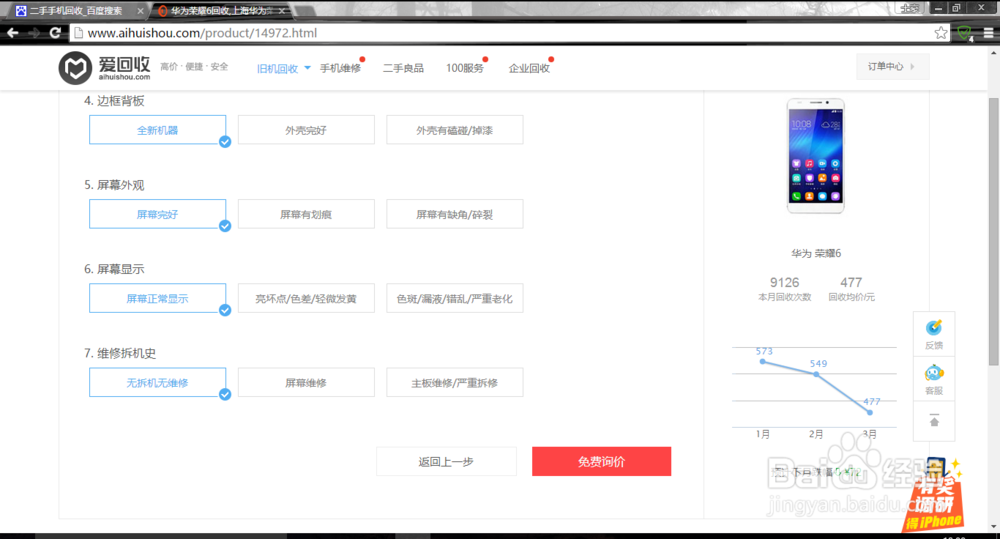The height and width of the screenshot is (539, 1000).
Task: Select 亮坏点/色差/轻微发黄 option
Action: pos(306,299)
